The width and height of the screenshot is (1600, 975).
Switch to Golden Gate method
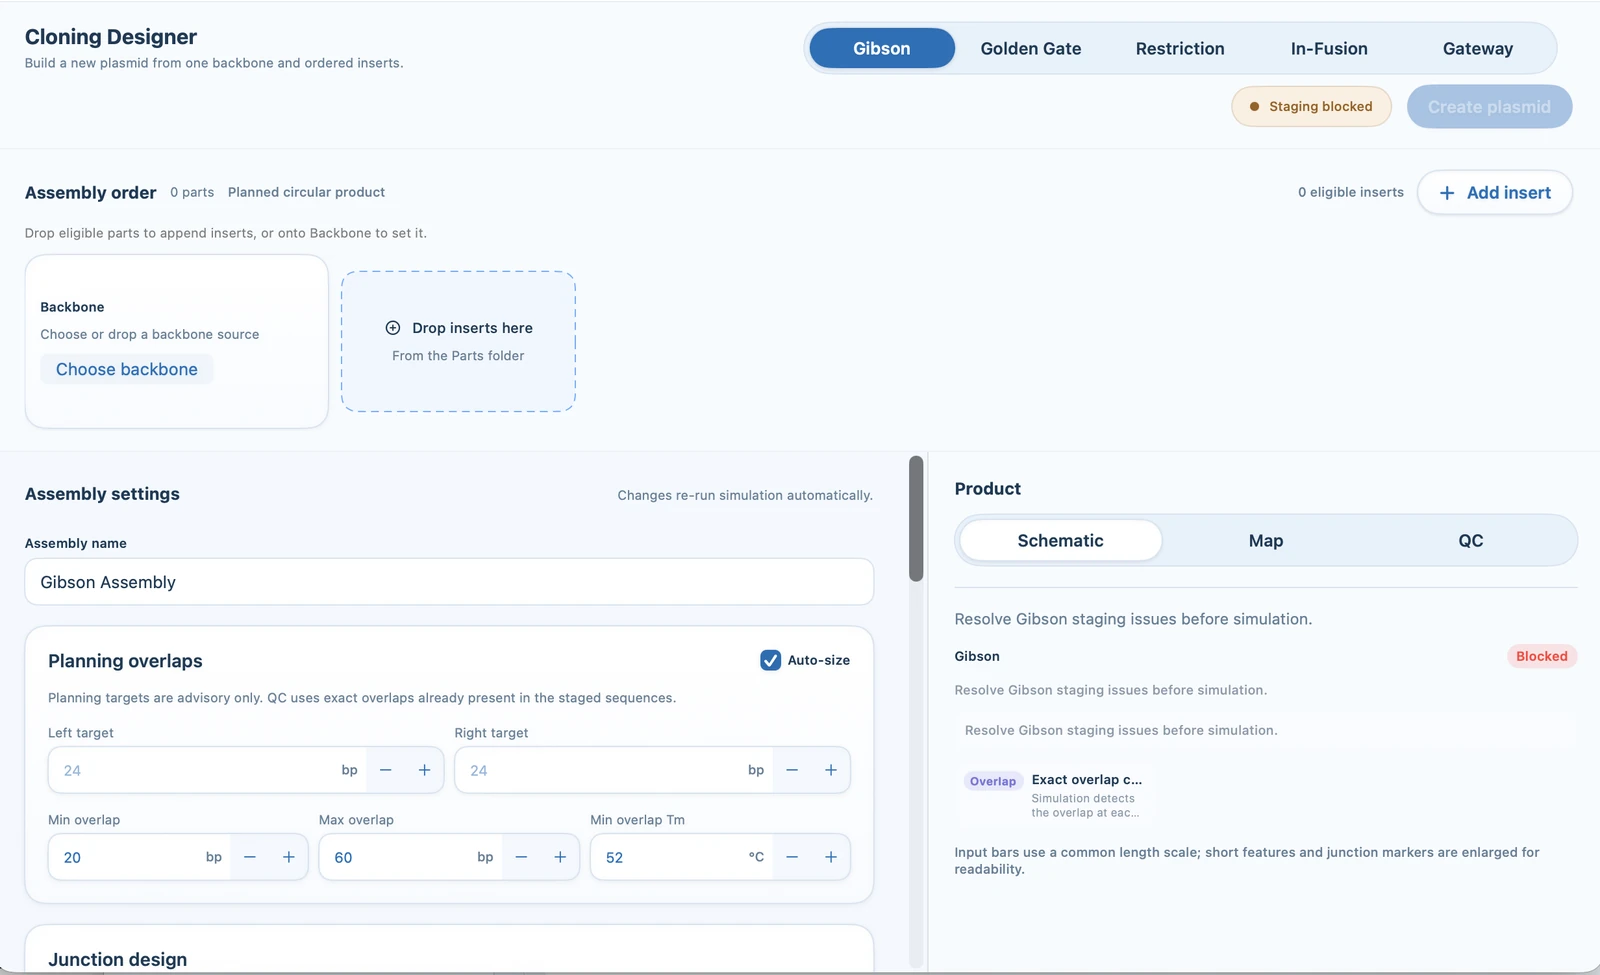[x=1031, y=48]
